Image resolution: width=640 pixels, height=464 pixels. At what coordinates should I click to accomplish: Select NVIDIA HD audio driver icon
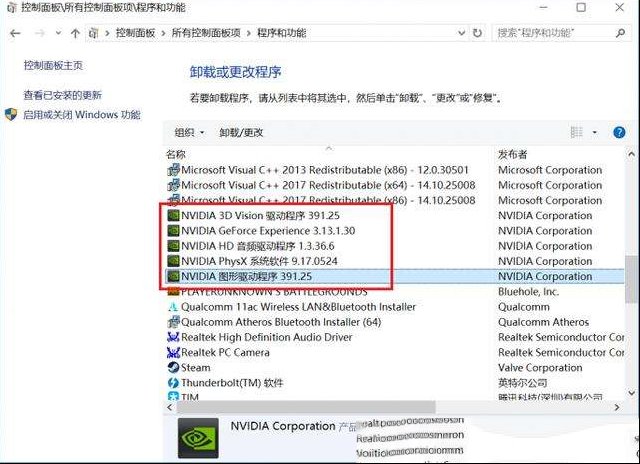(x=173, y=246)
